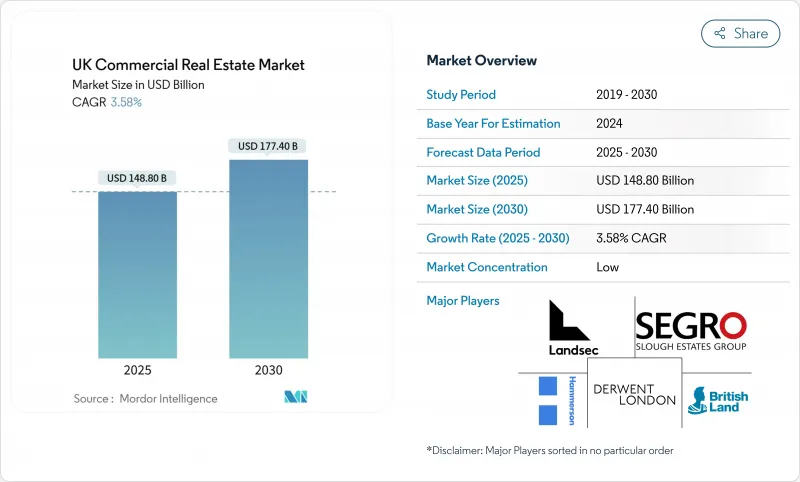Click the USD 148.80 B label
Screen dimensions: 800x482
[137, 179]
